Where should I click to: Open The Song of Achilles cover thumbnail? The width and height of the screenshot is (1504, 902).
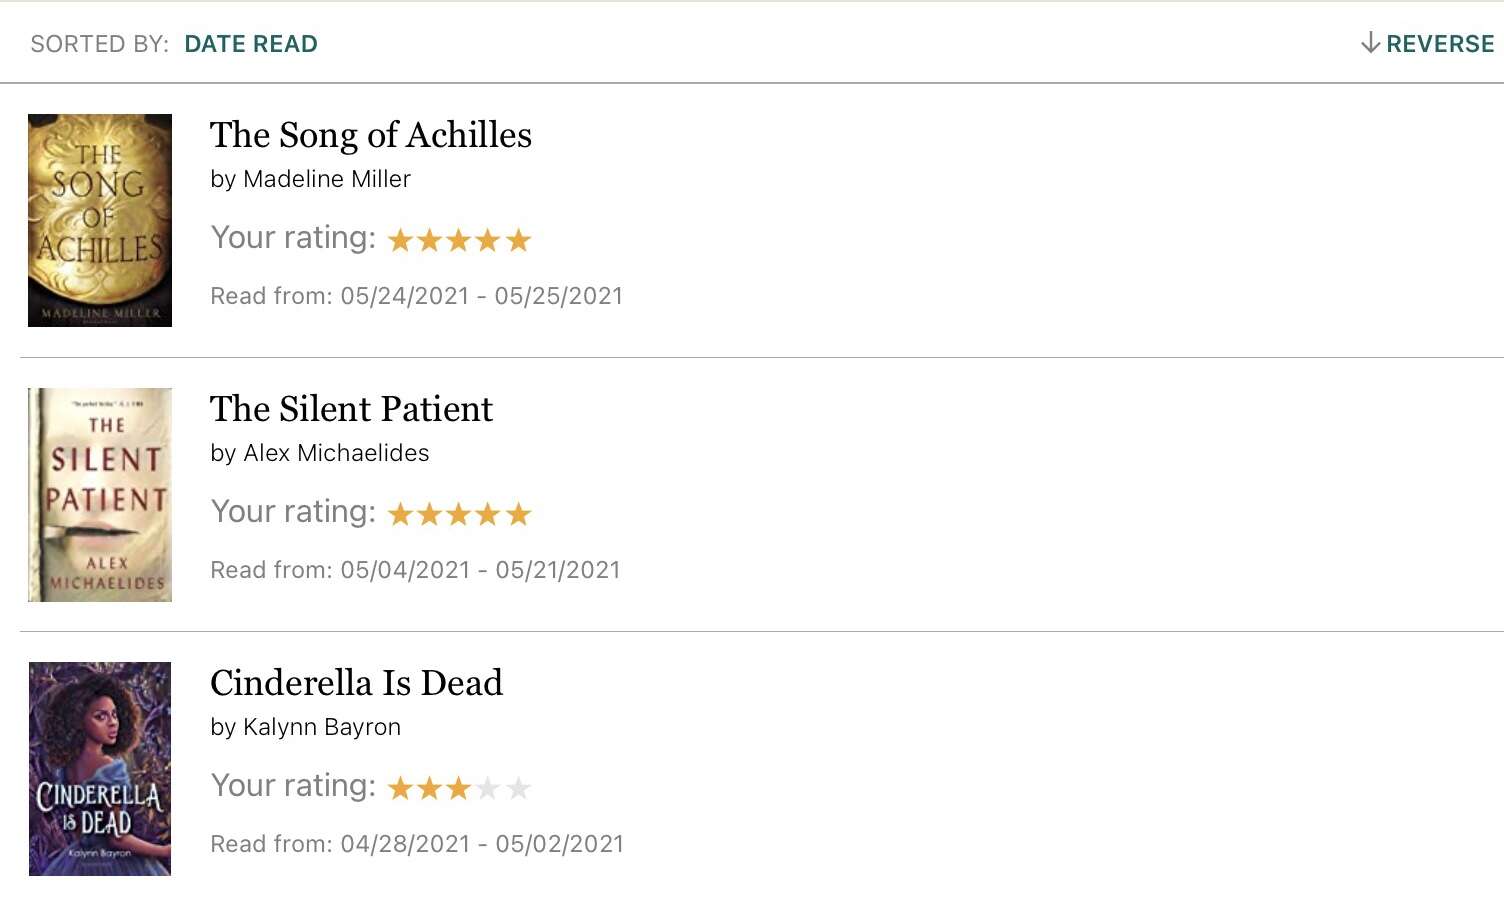coord(100,220)
